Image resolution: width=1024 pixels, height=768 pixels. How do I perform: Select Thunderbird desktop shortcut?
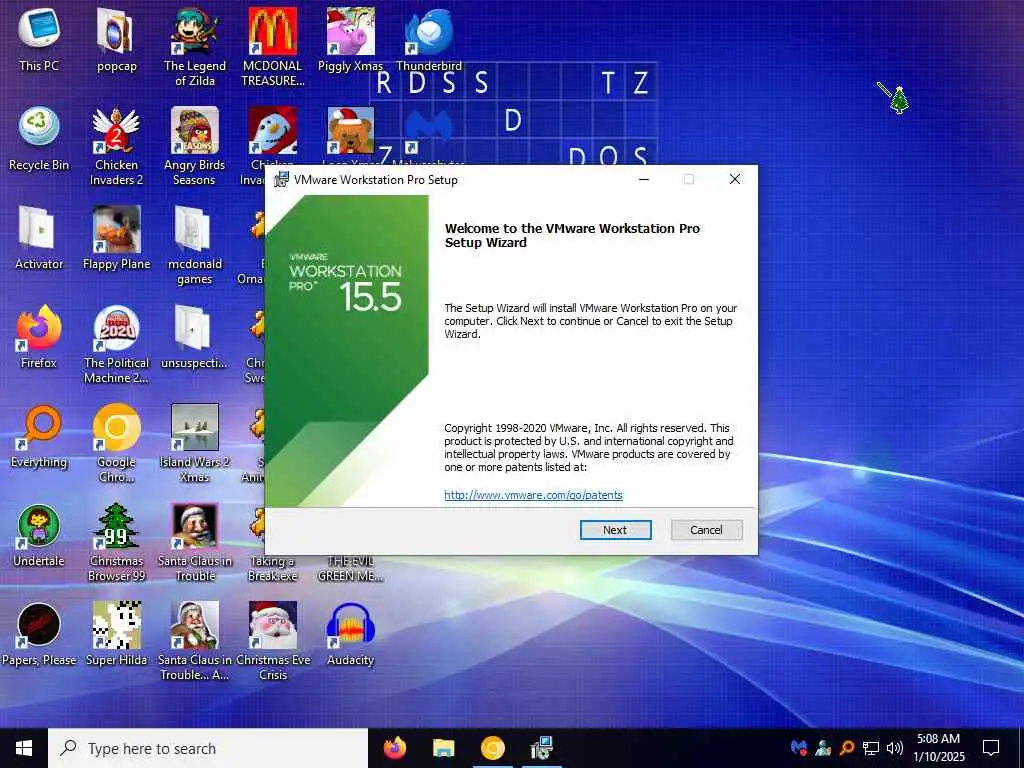(428, 39)
